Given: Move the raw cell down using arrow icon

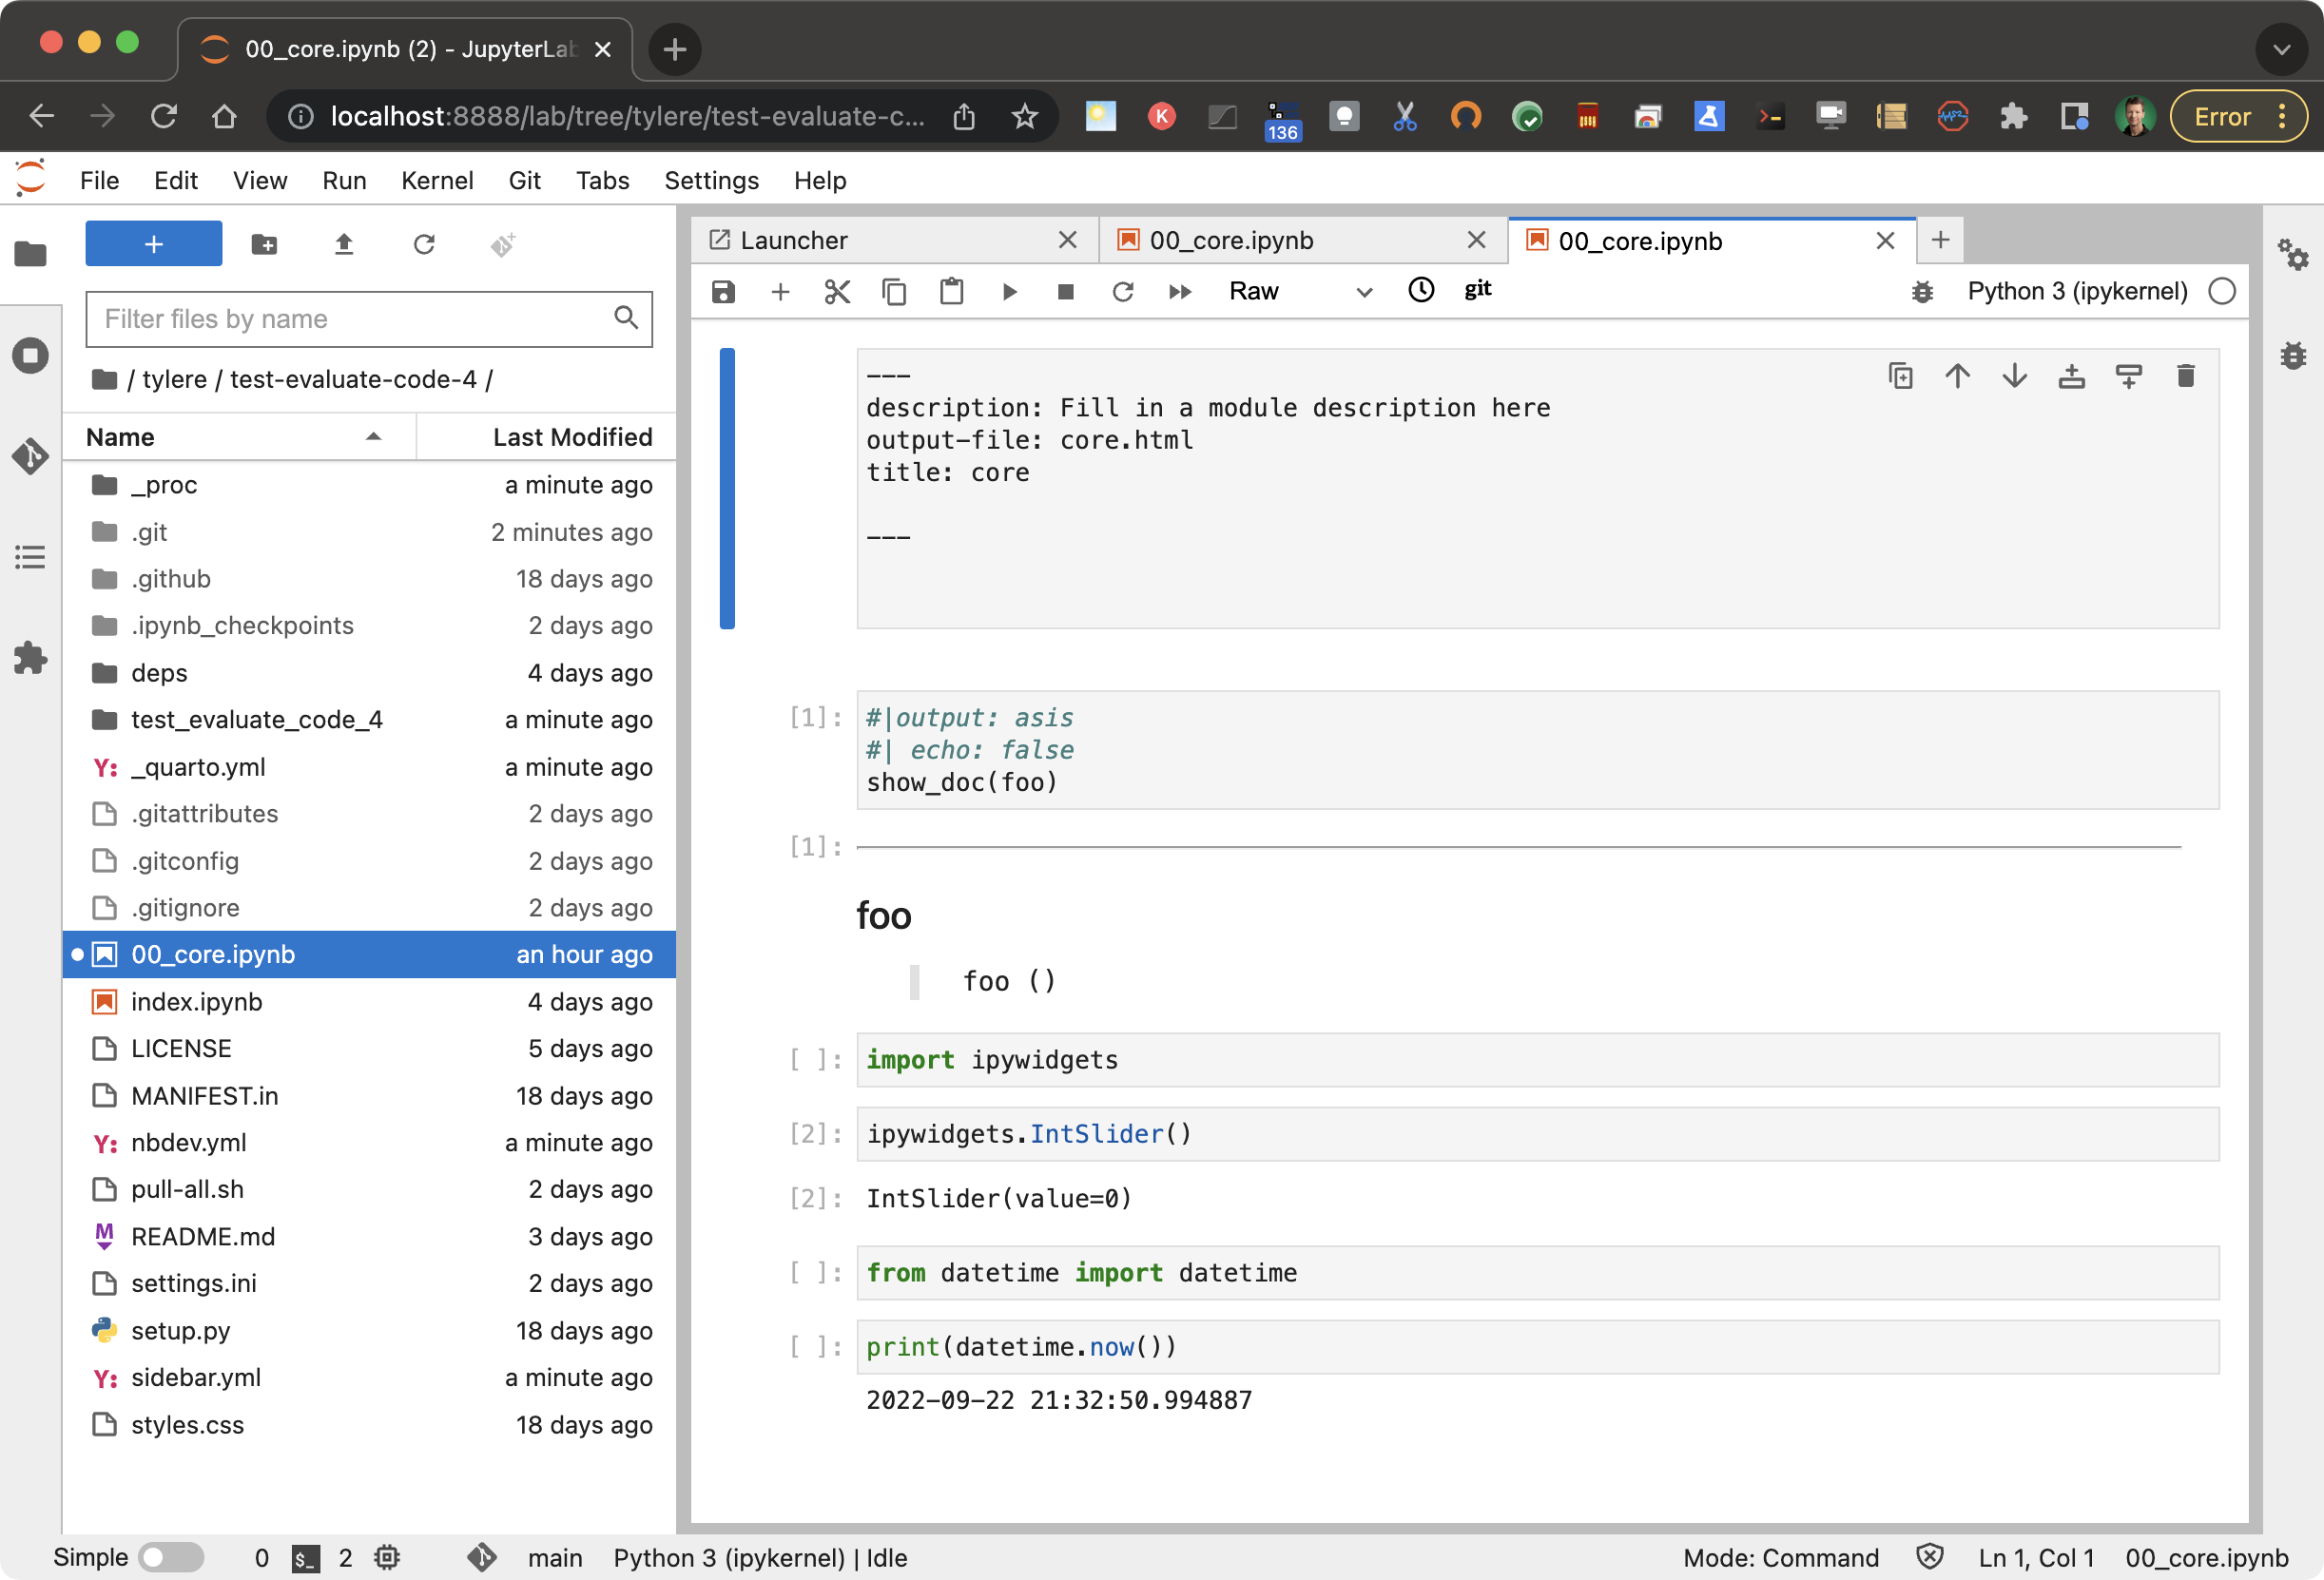Looking at the screenshot, I should (2014, 375).
